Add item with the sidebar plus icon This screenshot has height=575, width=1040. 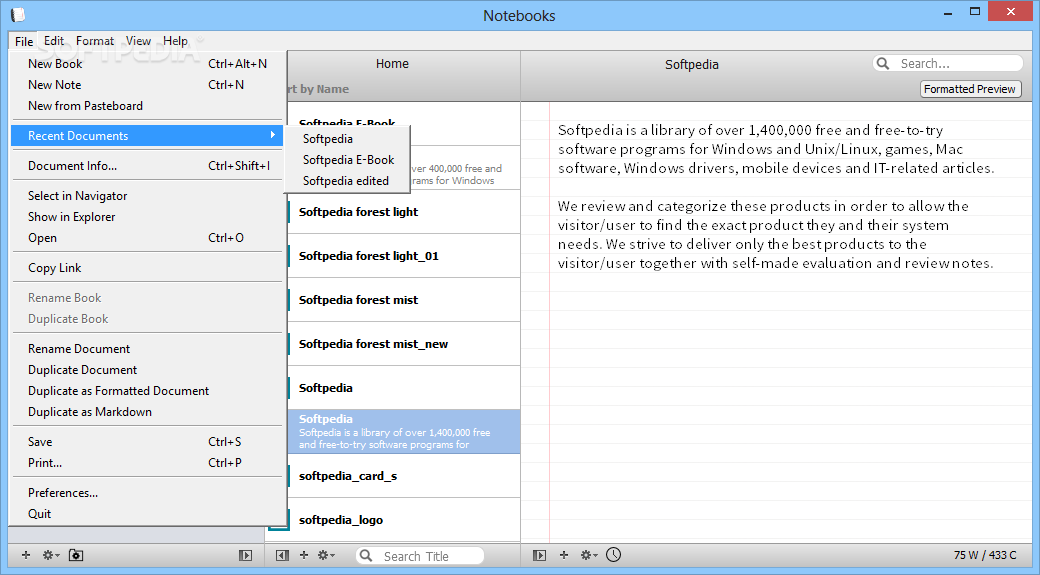tap(26, 555)
